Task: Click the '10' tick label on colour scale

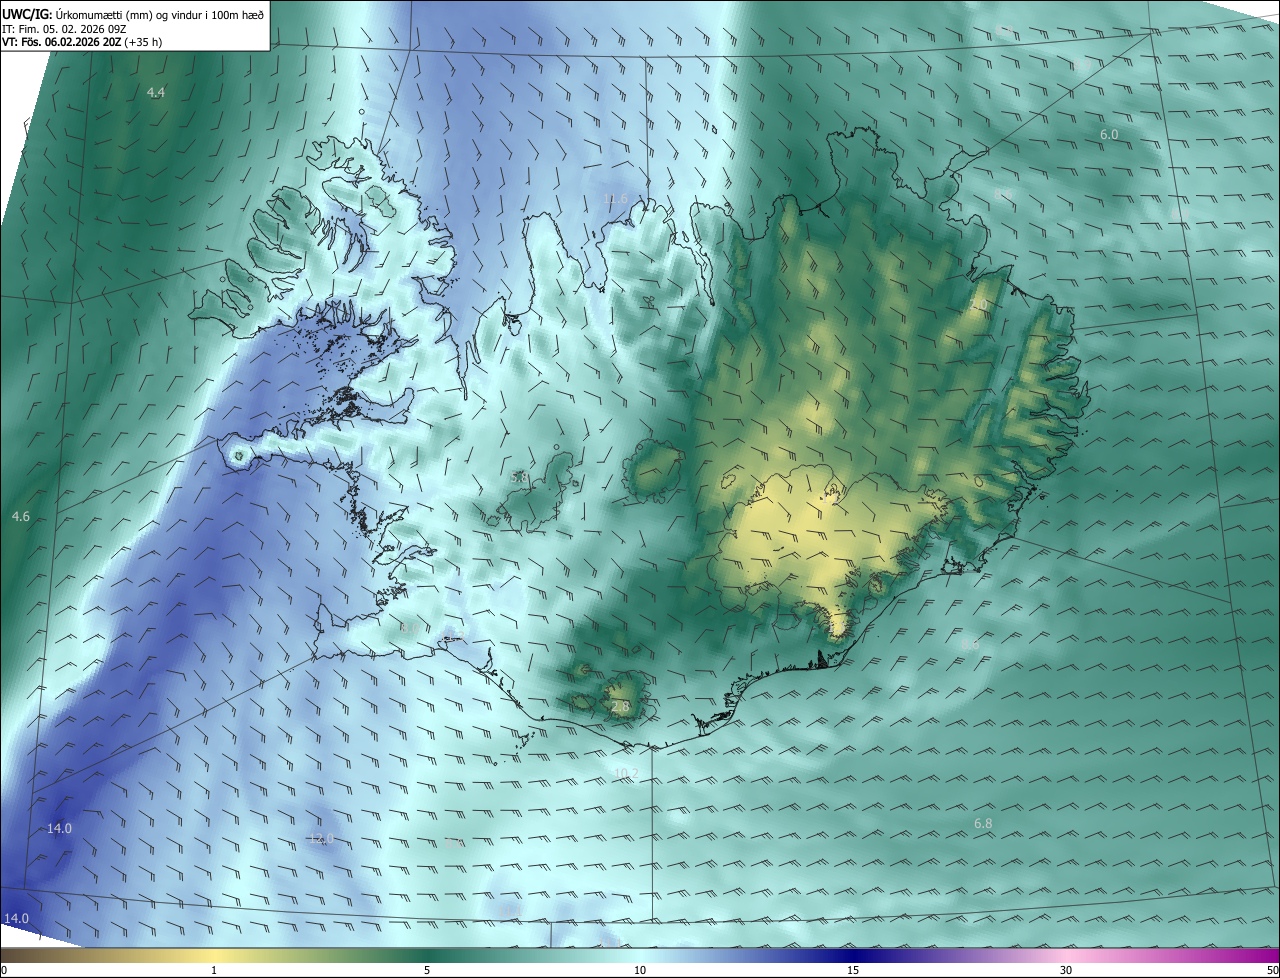Action: (x=640, y=970)
